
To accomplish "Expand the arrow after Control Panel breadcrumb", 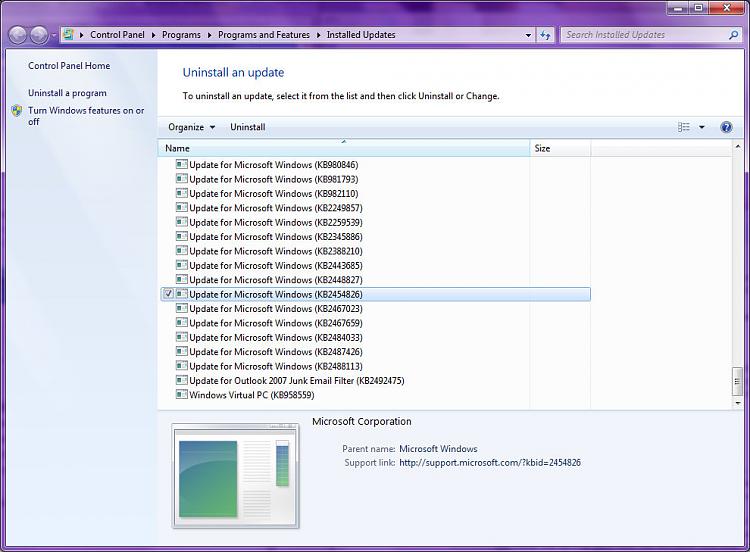I will tap(153, 35).
